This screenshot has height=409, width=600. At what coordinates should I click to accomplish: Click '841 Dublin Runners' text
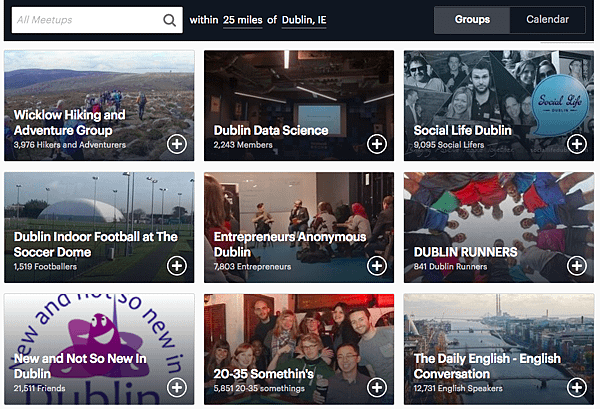pos(450,267)
